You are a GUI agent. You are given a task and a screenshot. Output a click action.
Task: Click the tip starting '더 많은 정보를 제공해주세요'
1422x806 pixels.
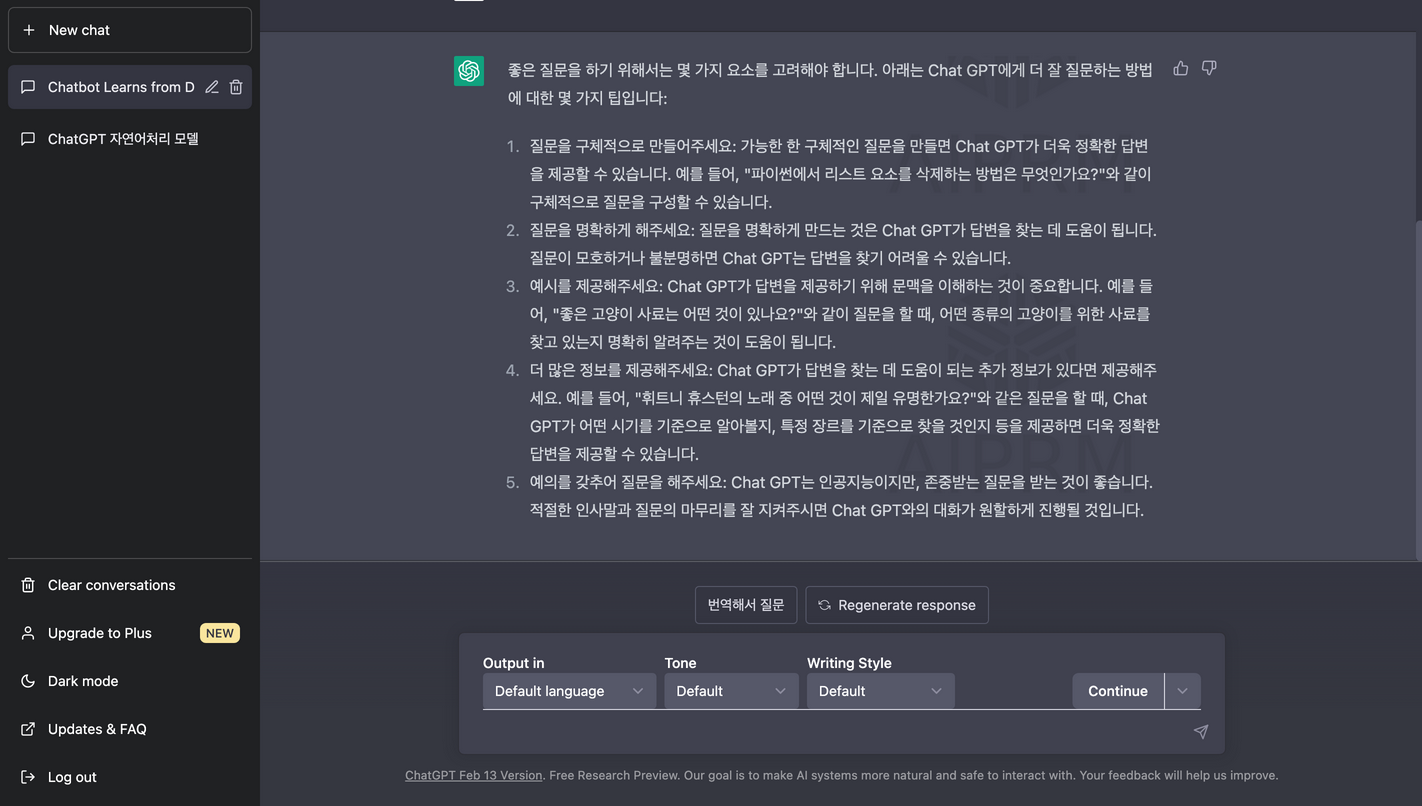[844, 412]
